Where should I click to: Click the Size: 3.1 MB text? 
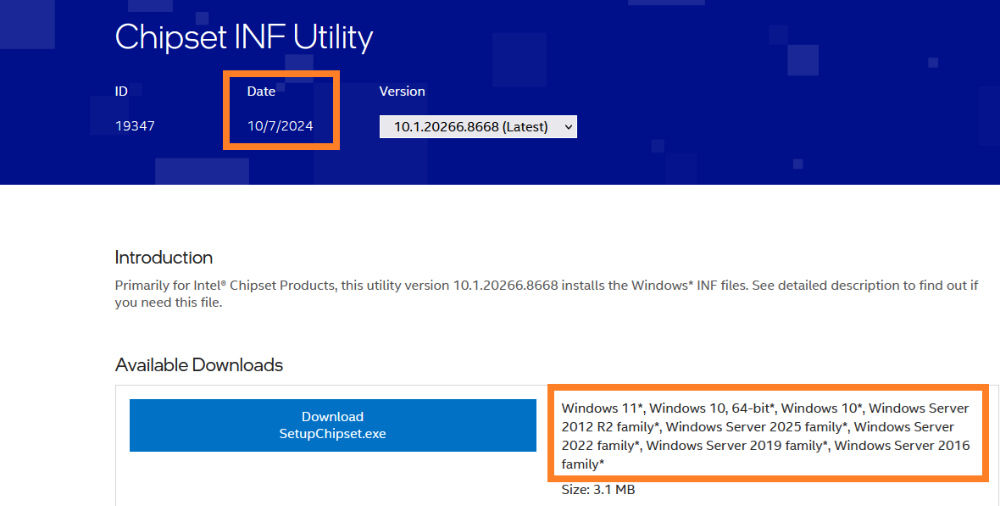(598, 490)
